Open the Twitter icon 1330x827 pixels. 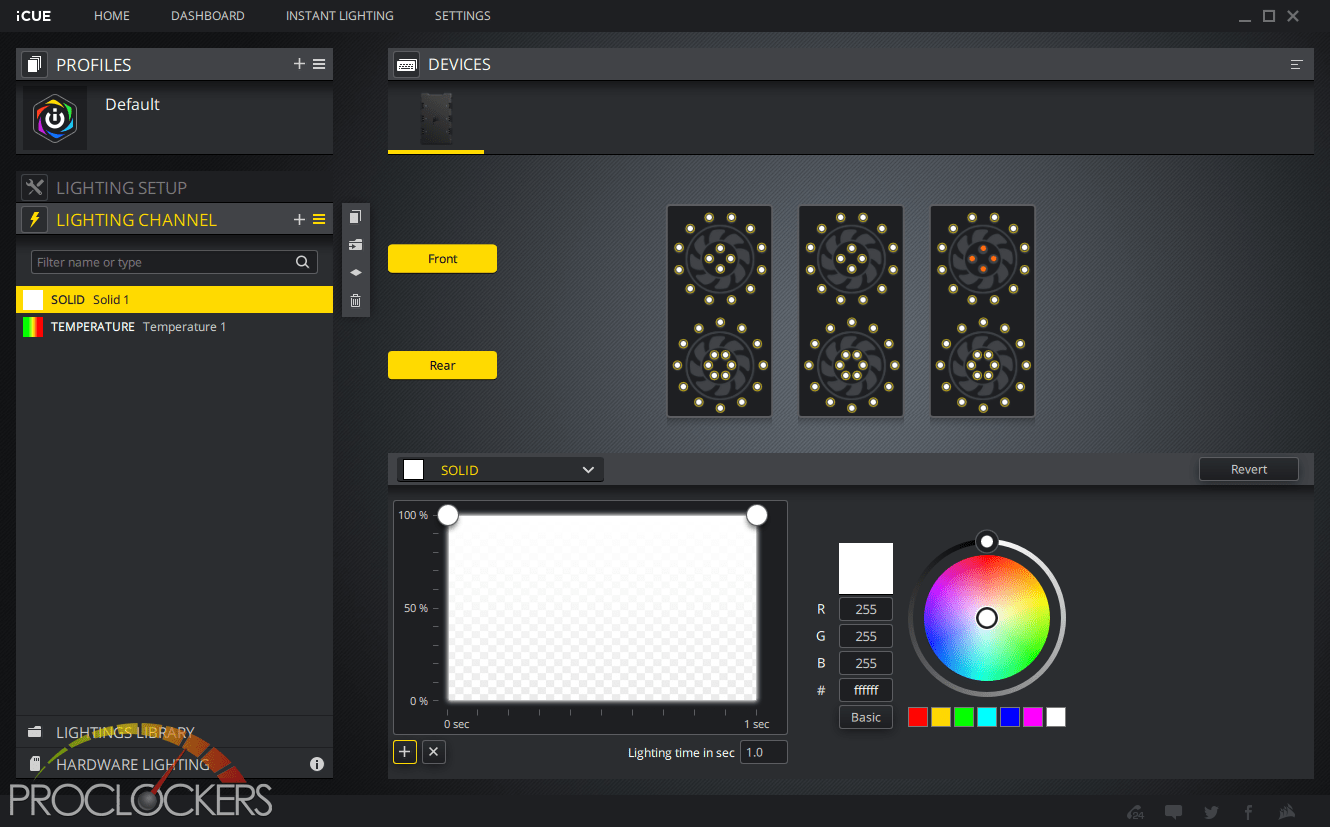[x=1212, y=812]
